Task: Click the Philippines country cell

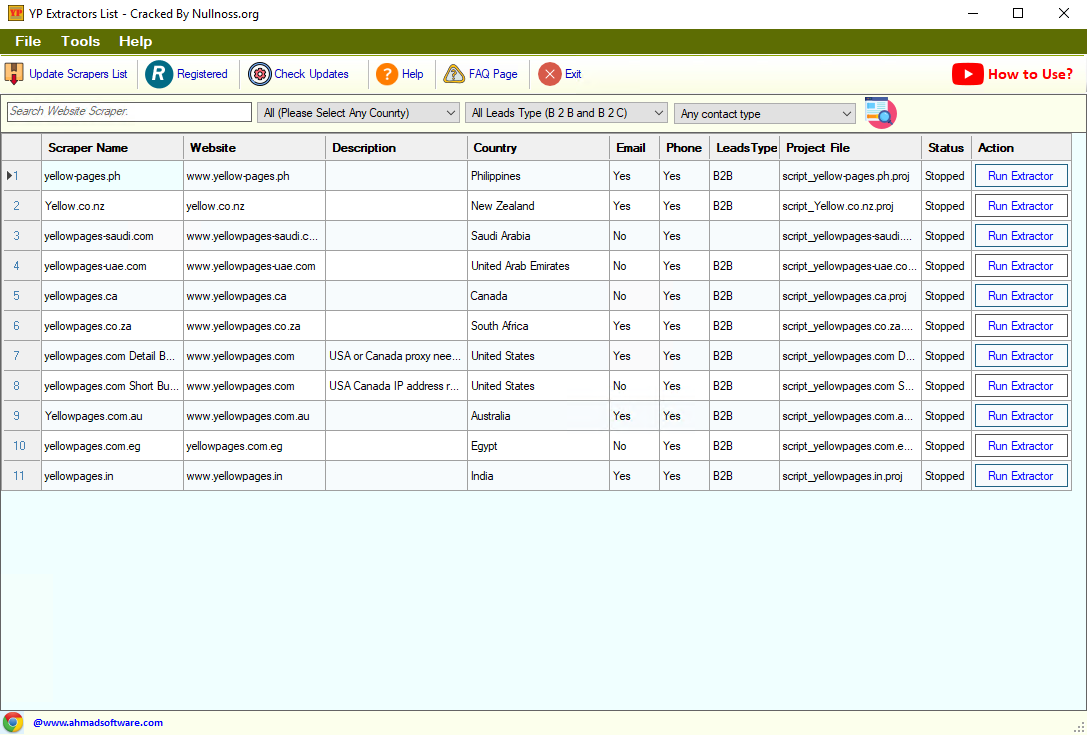Action: [539, 176]
